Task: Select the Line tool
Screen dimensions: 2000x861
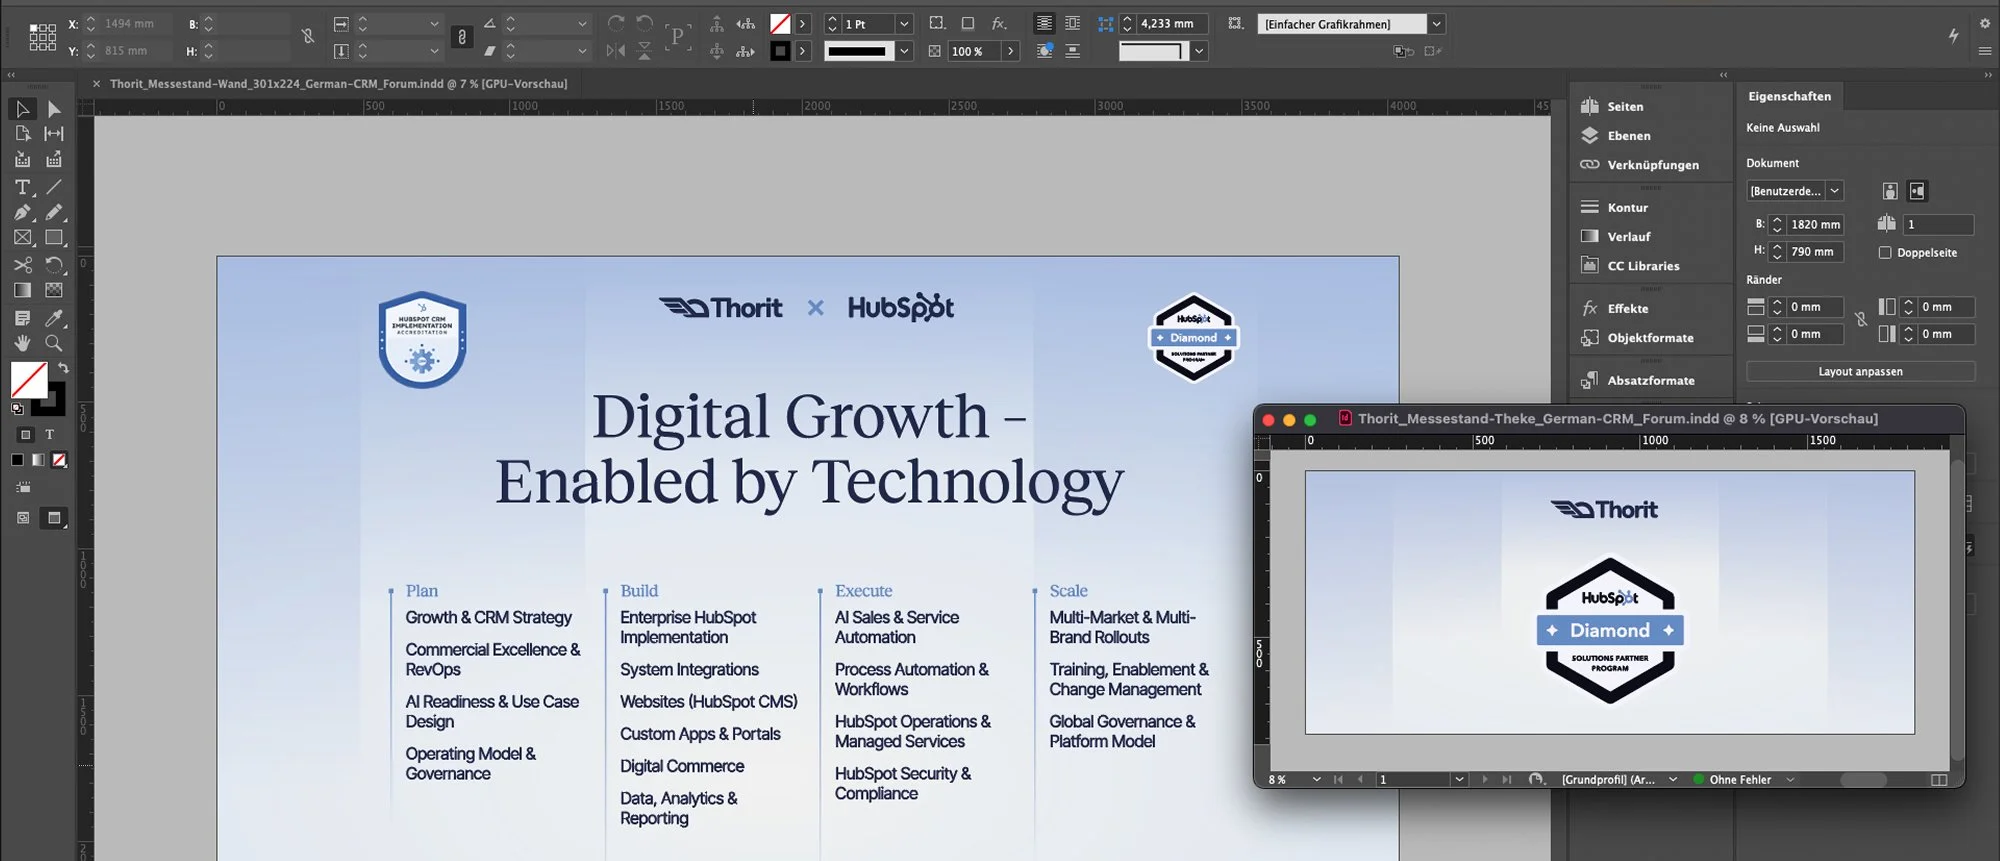Action: 54,187
